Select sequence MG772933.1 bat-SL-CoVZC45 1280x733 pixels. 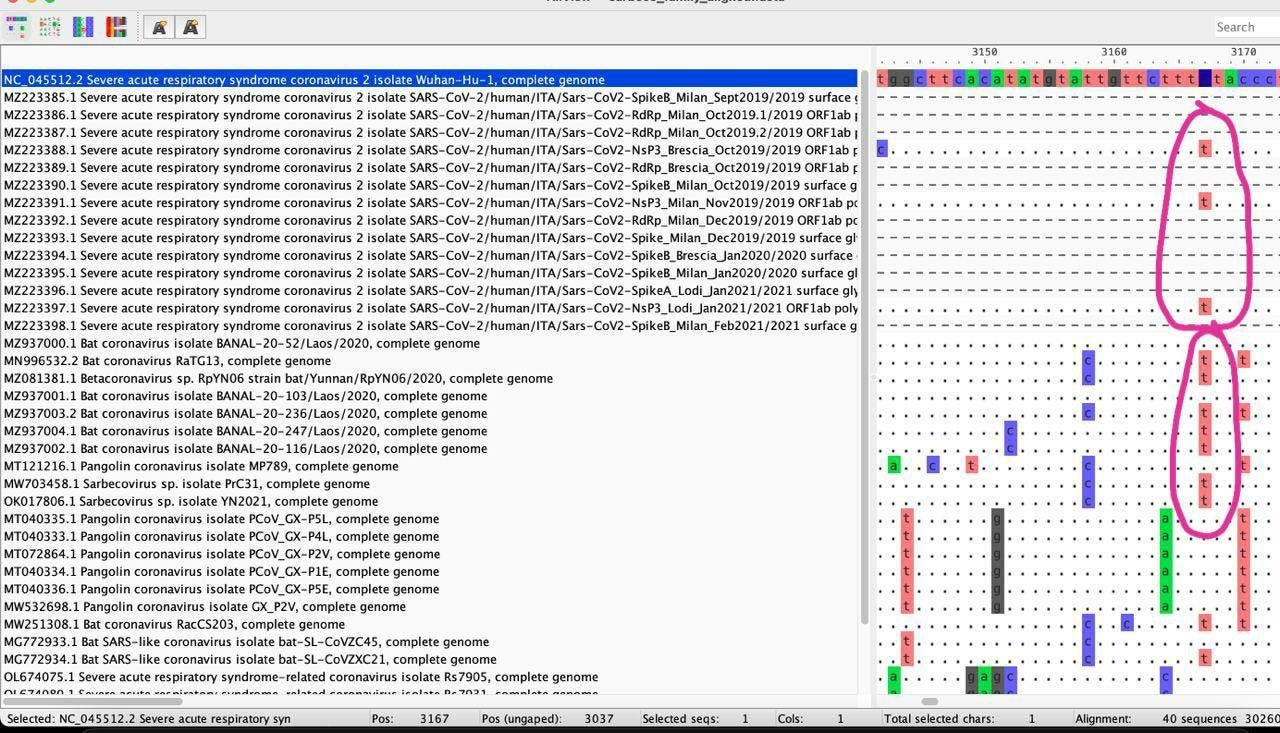(429, 642)
